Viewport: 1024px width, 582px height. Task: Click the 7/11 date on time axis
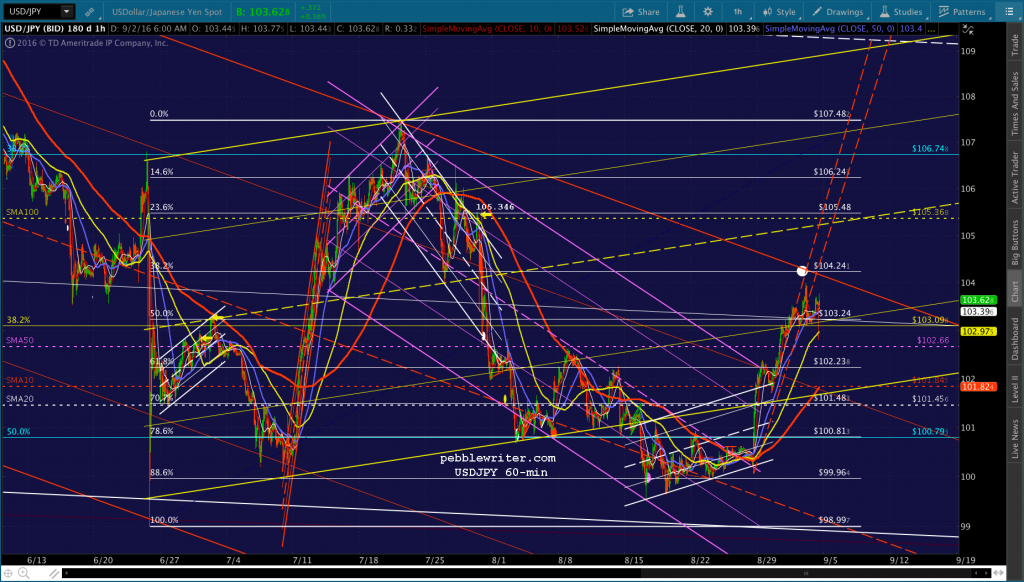[x=302, y=560]
